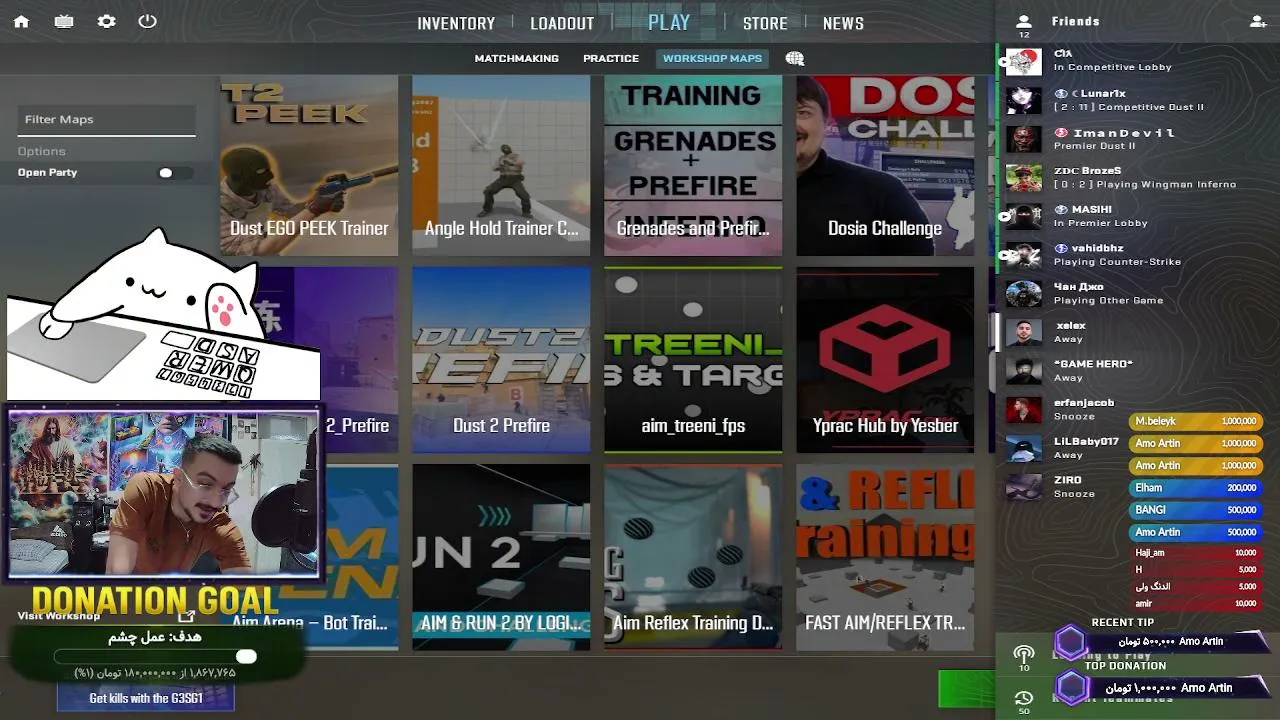
Task: Switch to the PRACTICE tab
Action: click(611, 58)
